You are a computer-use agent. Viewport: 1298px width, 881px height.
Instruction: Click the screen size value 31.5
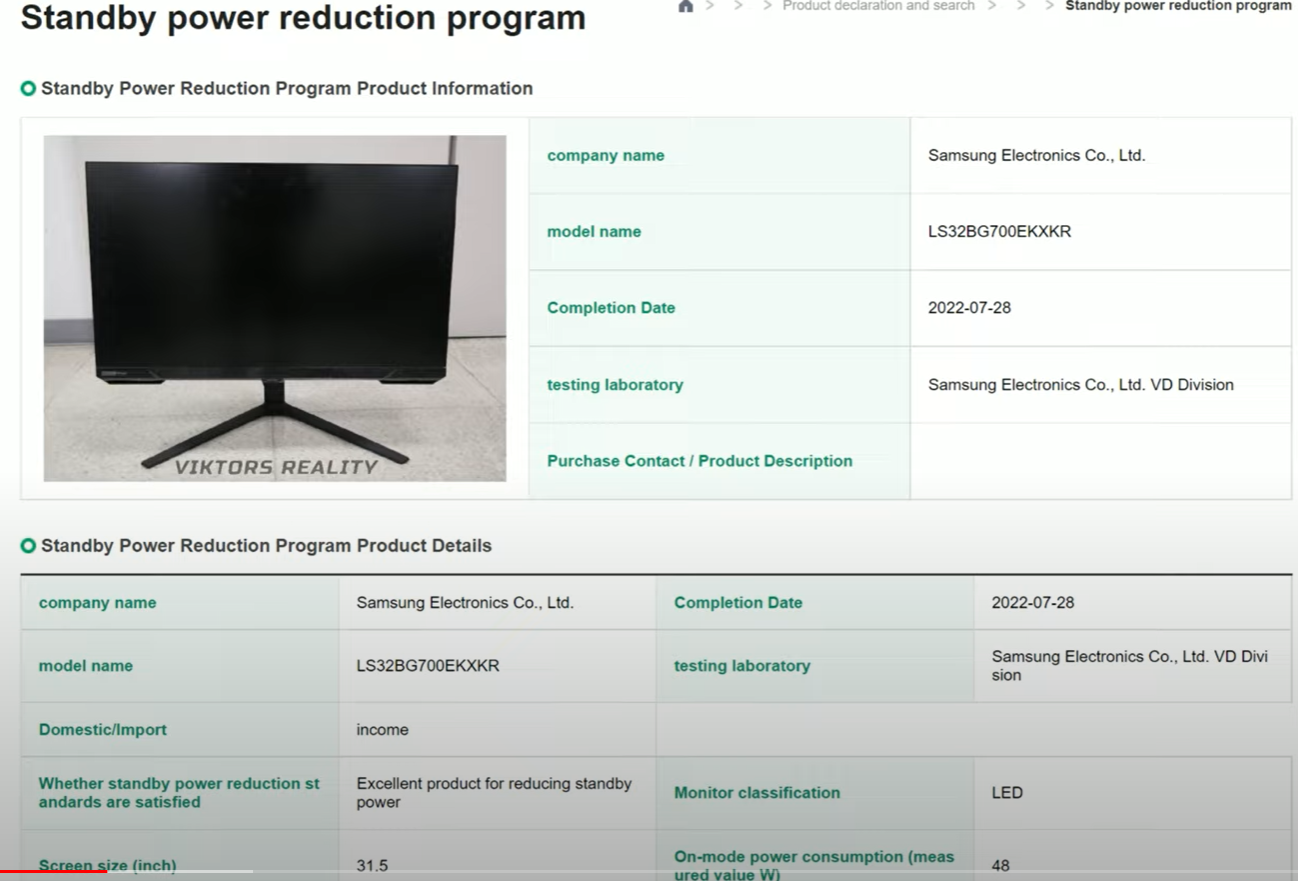pyautogui.click(x=372, y=865)
